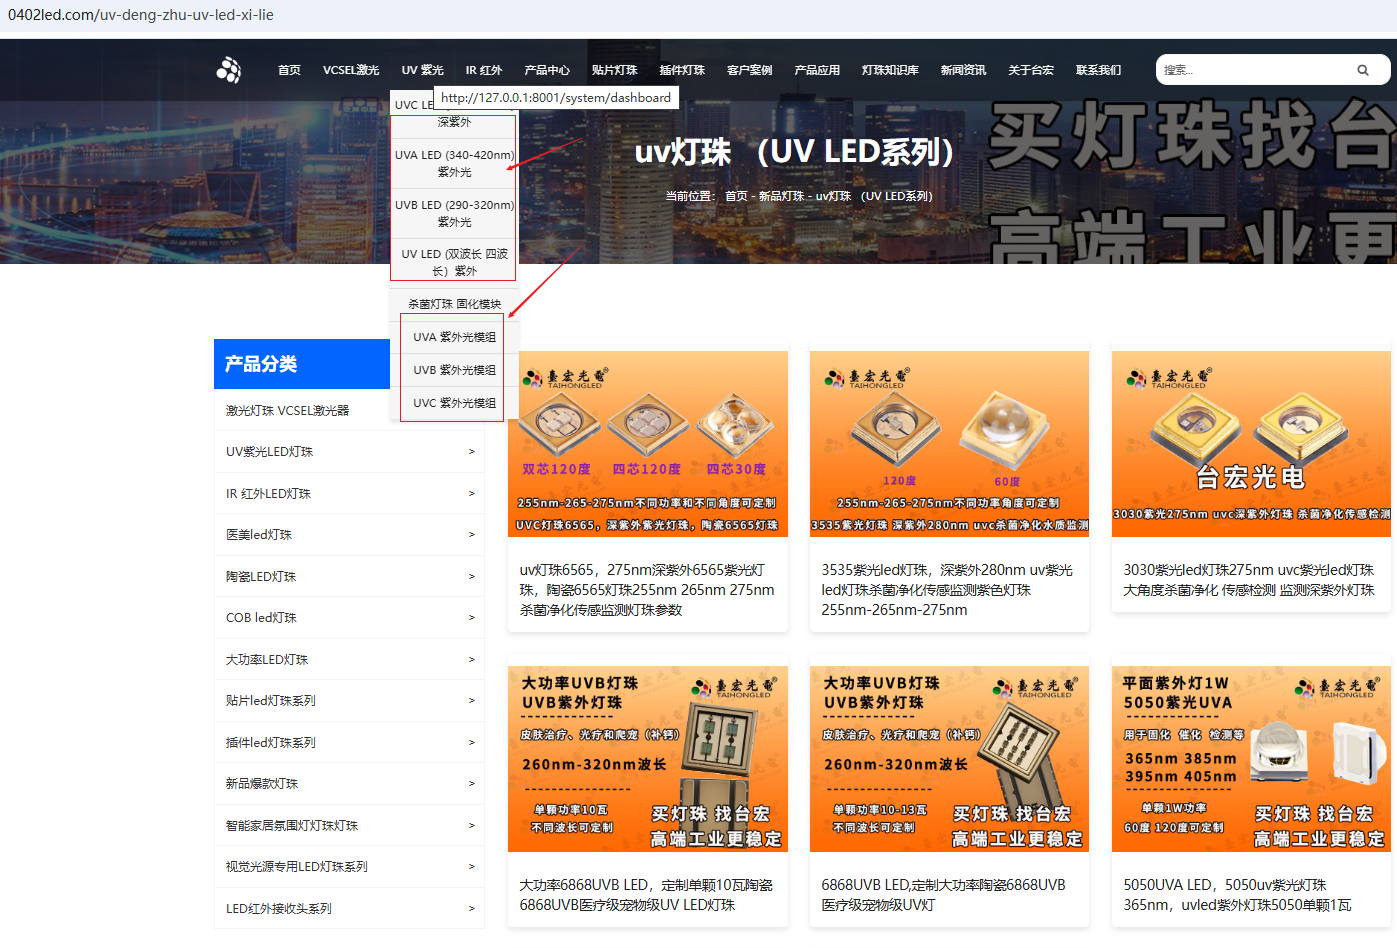The image size is (1397, 948).
Task: Open the 插件灯珠 nav menu item
Action: (x=682, y=70)
